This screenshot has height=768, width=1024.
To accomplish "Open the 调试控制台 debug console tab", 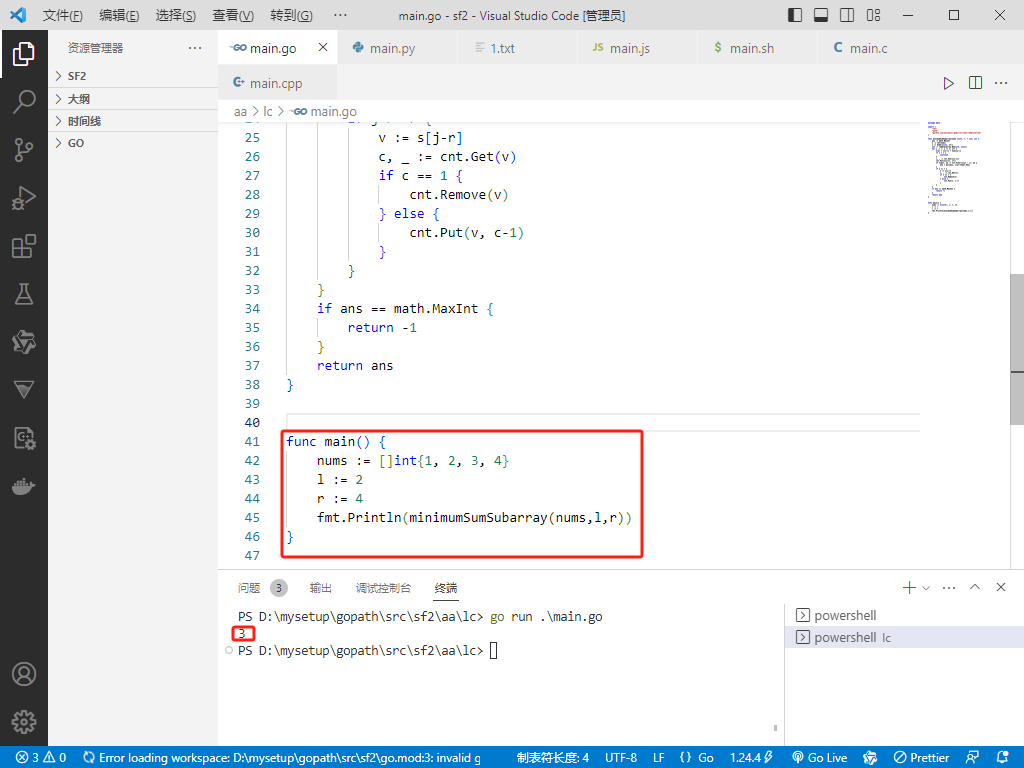I will 383,588.
